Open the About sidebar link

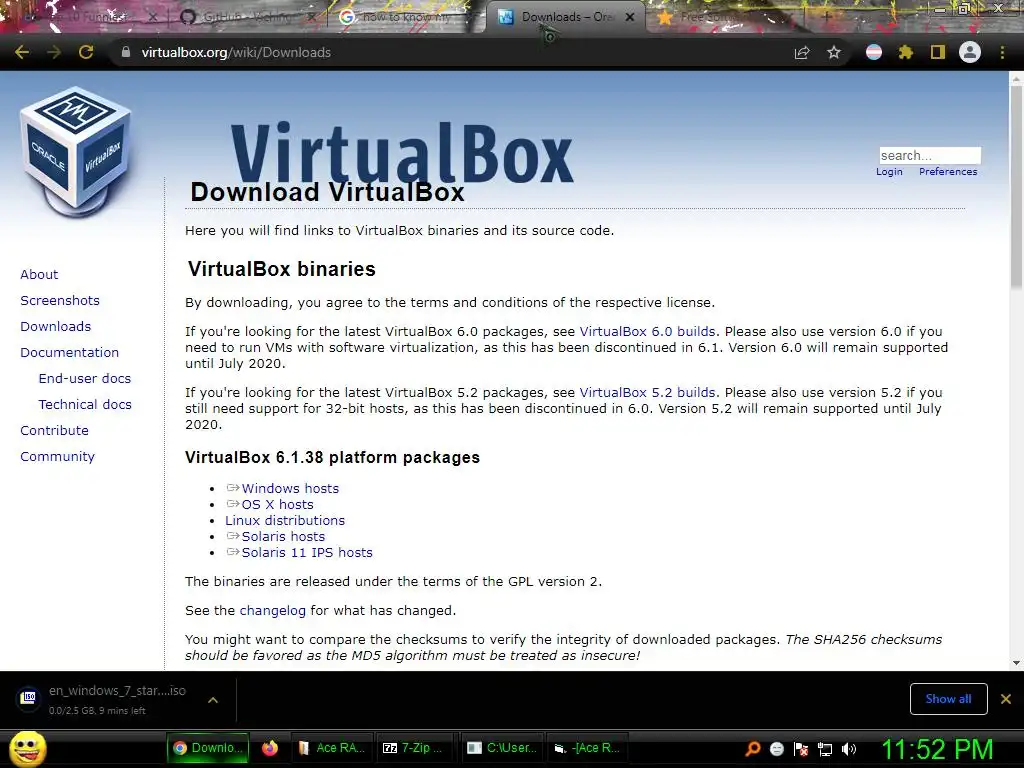pos(39,274)
